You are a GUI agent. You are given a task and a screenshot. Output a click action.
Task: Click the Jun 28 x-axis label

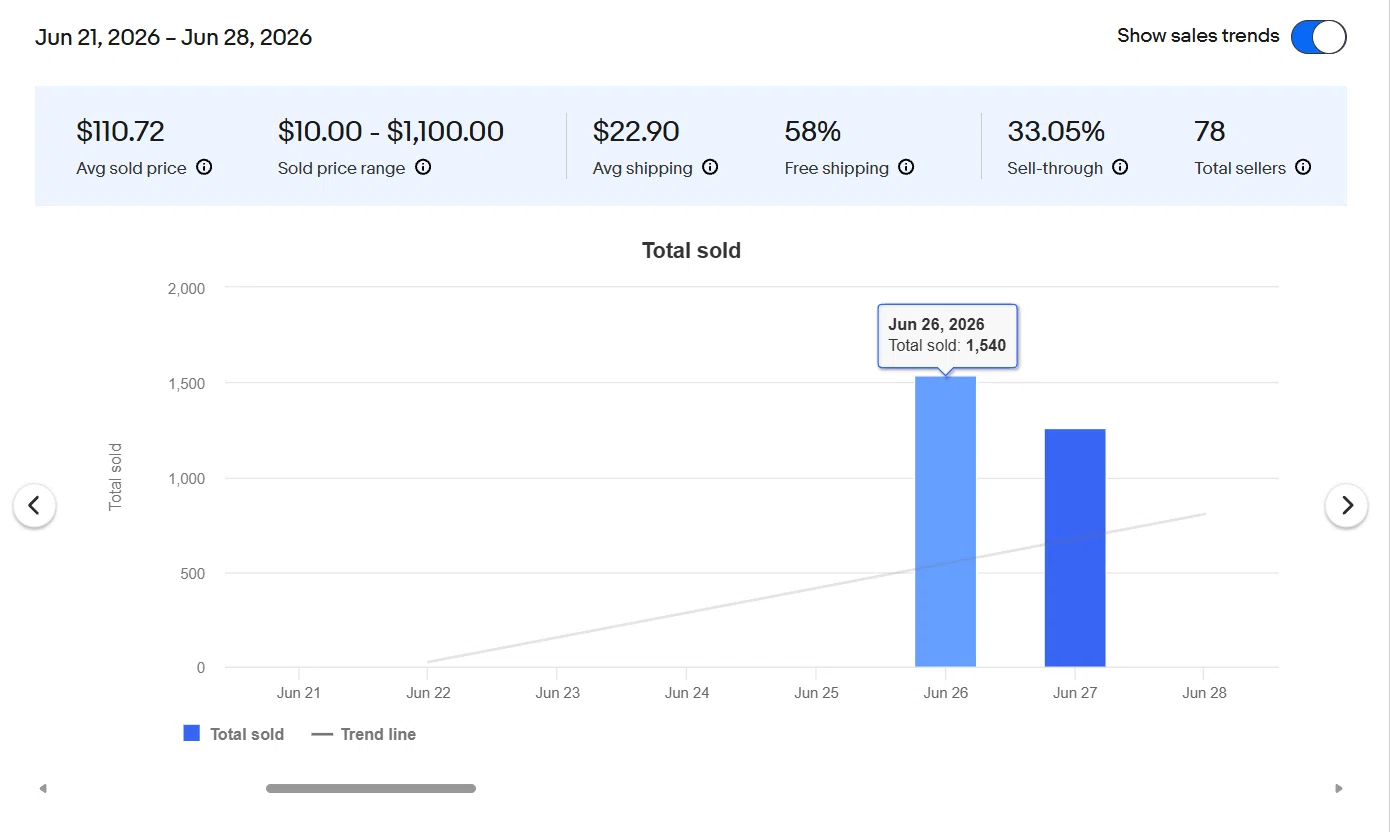[1204, 692]
